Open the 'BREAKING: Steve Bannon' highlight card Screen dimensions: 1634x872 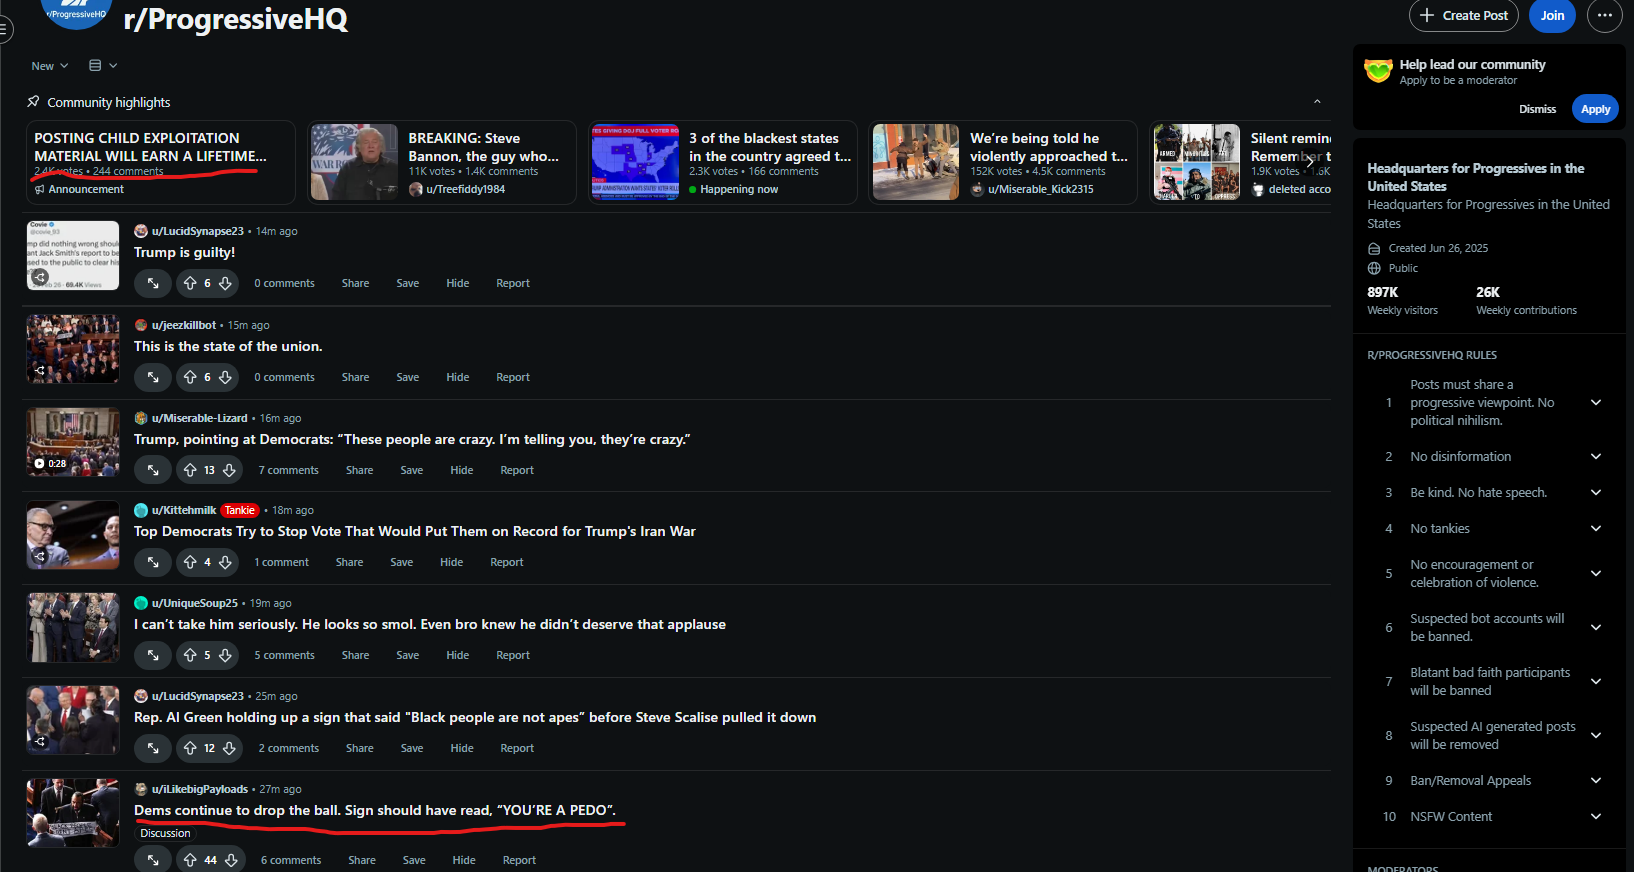[x=442, y=162]
